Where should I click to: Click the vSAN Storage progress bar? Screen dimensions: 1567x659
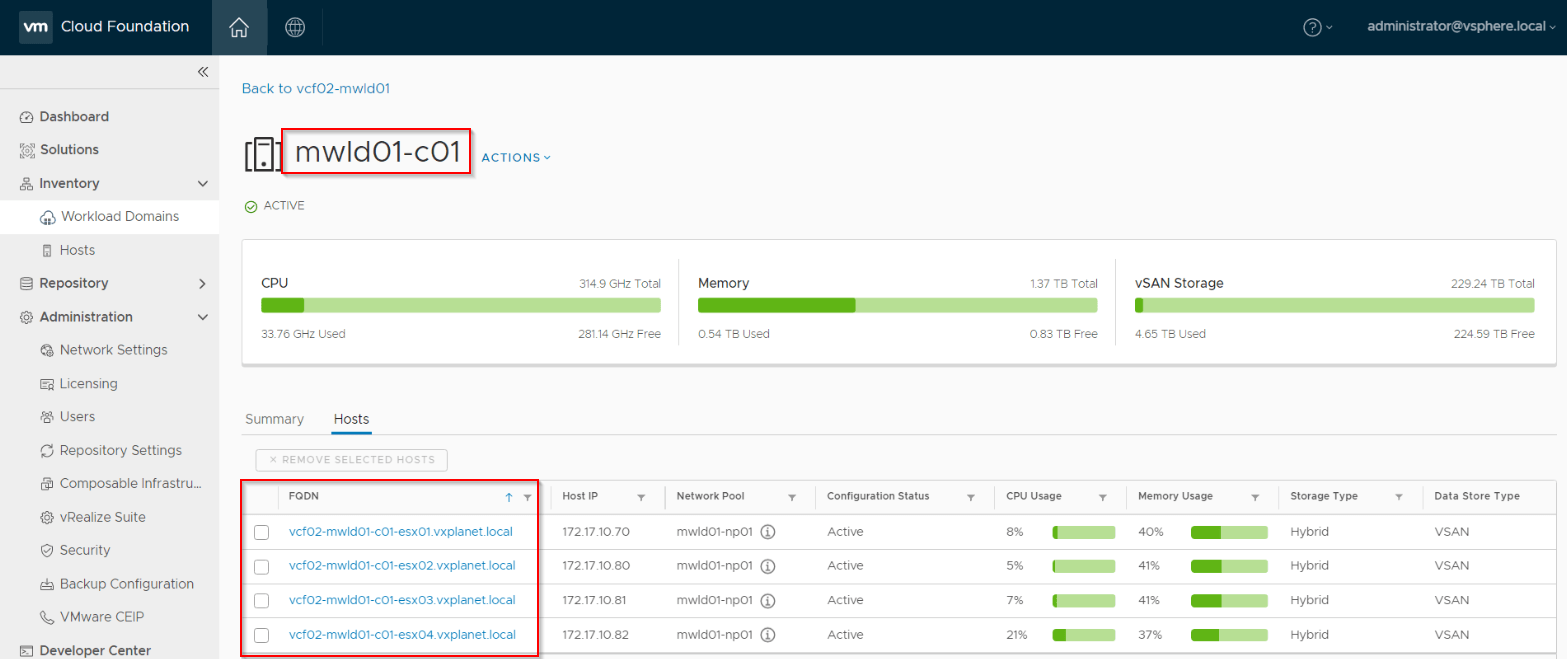(1335, 305)
